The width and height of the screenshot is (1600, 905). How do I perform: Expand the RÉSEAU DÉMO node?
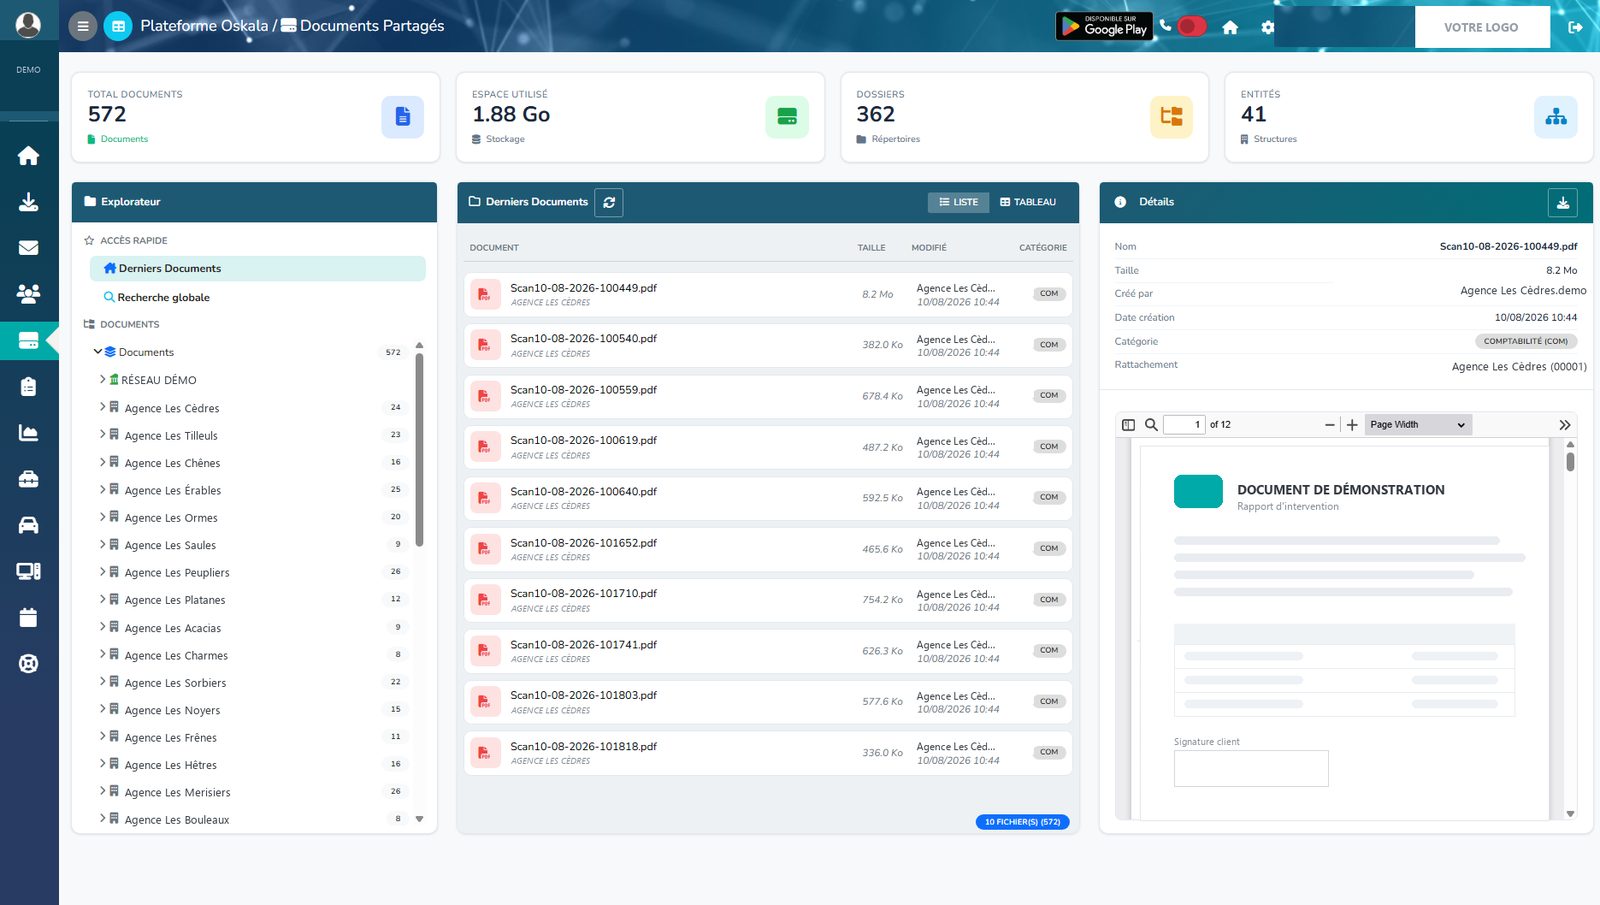[x=103, y=380]
